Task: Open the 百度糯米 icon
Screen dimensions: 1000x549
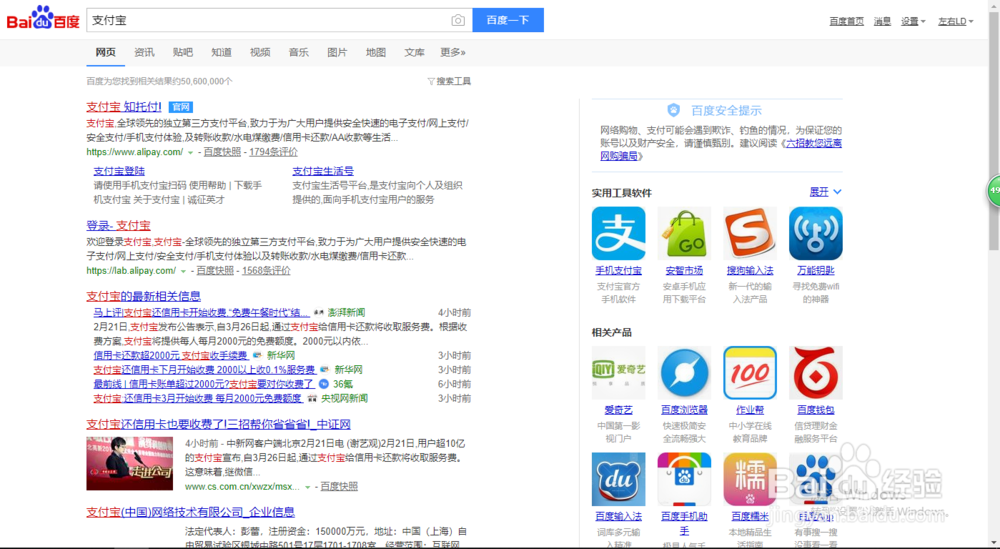Action: [x=749, y=479]
